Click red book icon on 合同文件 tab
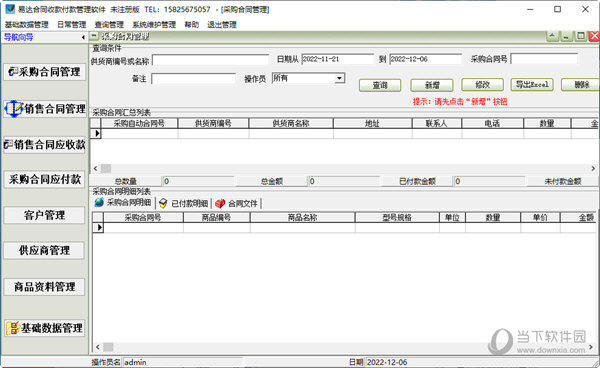This screenshot has height=368, width=600. tap(220, 204)
